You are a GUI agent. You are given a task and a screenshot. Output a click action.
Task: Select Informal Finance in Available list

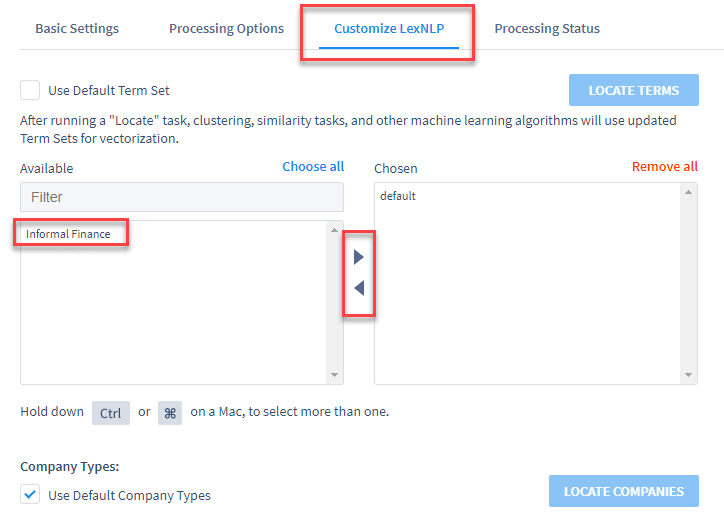coord(68,234)
